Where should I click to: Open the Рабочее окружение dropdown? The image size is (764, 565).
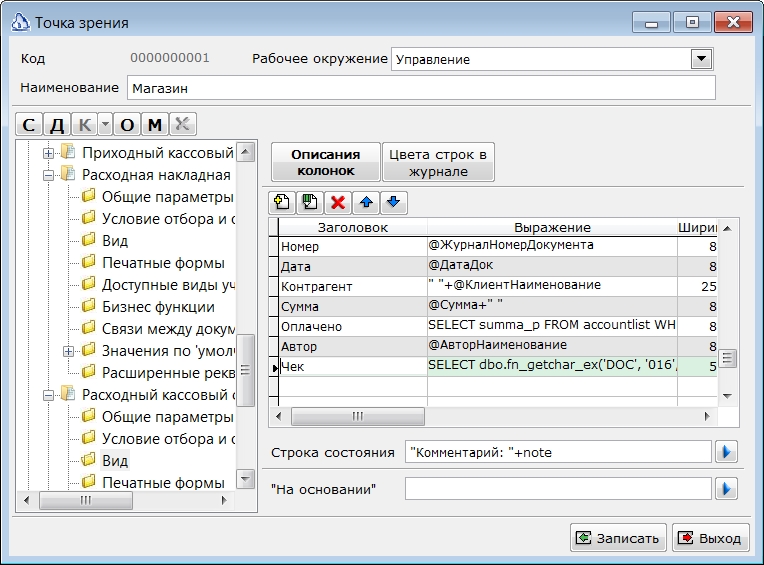(x=701, y=59)
